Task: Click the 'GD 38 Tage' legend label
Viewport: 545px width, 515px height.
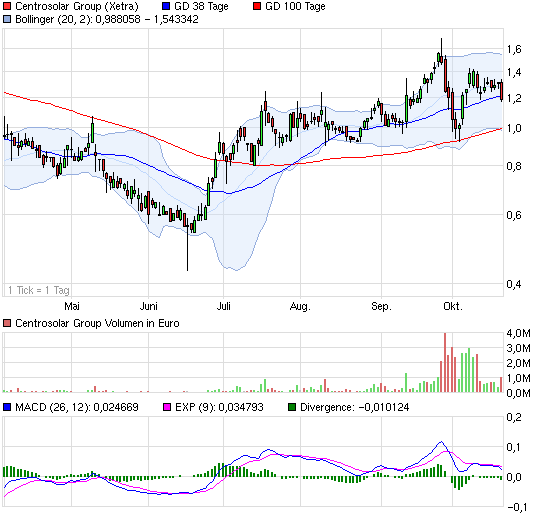Action: tap(201, 6)
